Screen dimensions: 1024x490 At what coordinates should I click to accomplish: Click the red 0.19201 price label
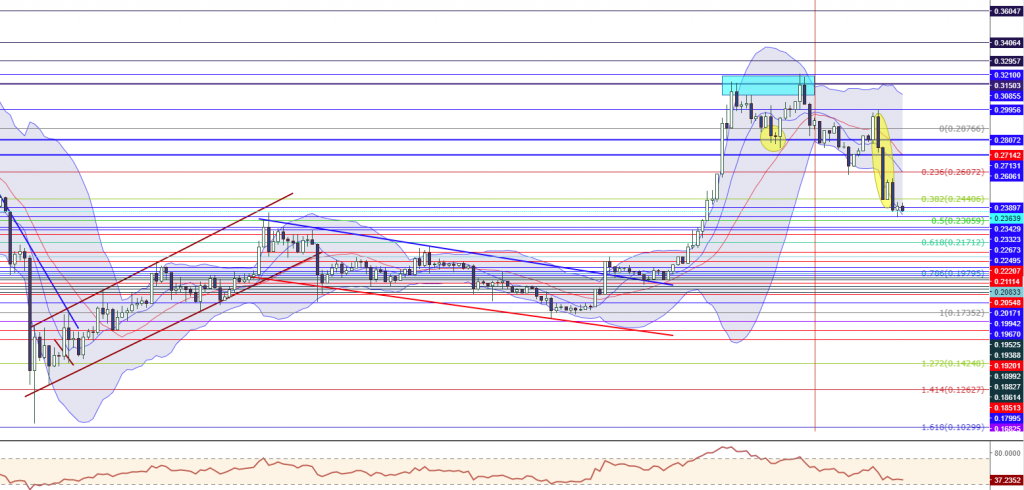[x=1007, y=365]
